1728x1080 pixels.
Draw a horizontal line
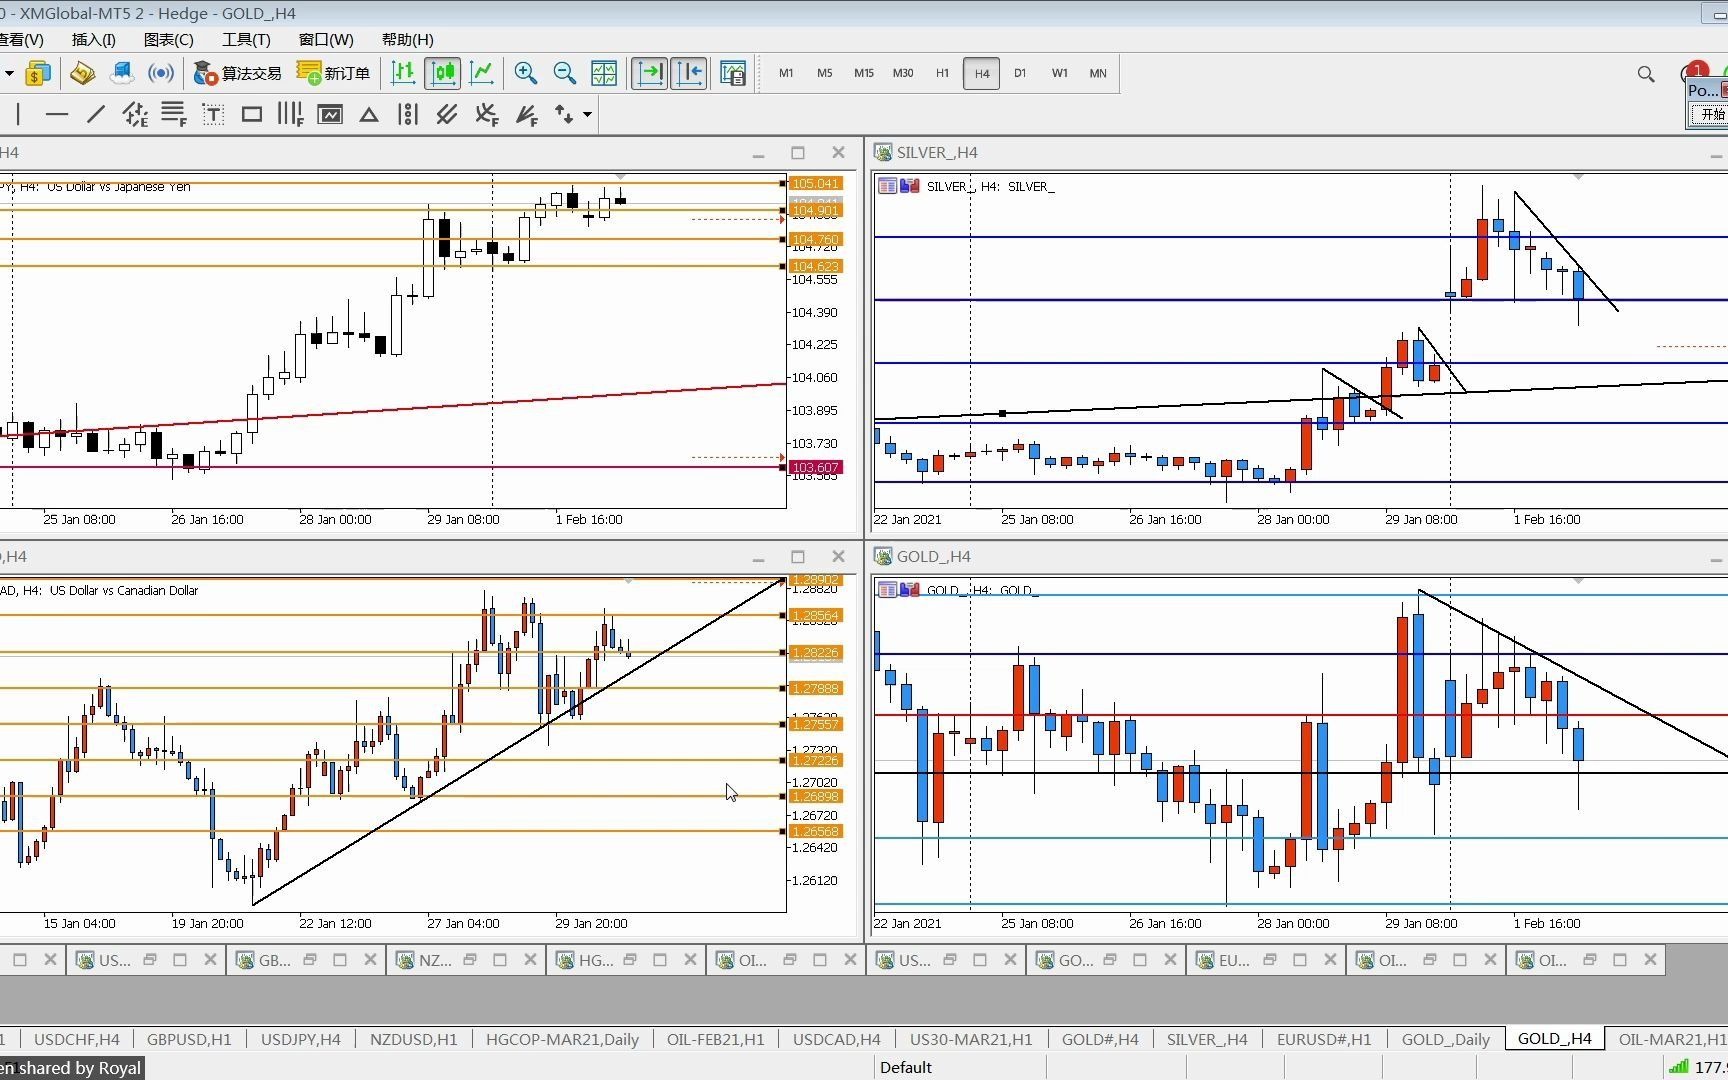click(x=57, y=114)
